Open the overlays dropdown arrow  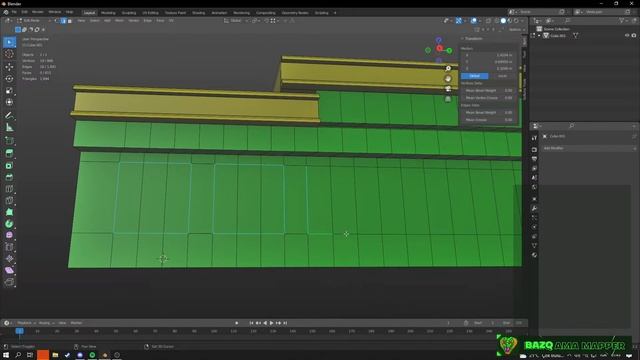tap(479, 20)
